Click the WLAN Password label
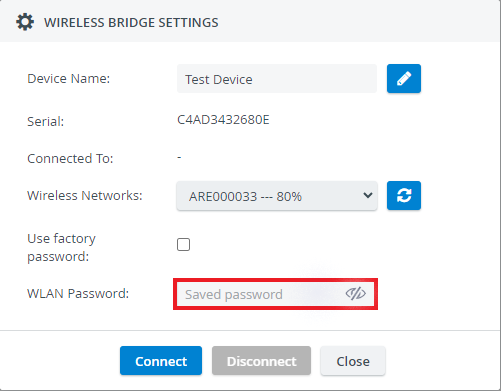501x391 pixels. tap(78, 294)
